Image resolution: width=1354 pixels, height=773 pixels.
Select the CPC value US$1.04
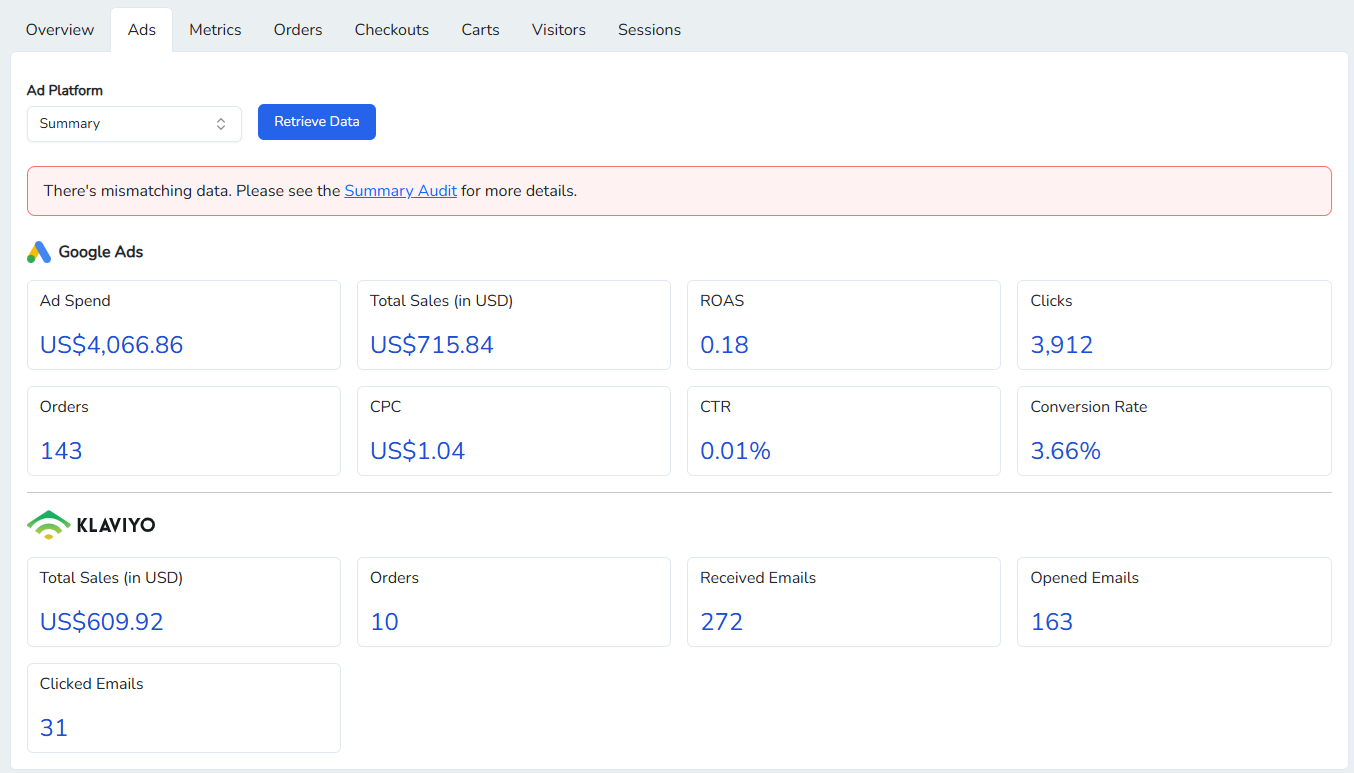point(418,451)
